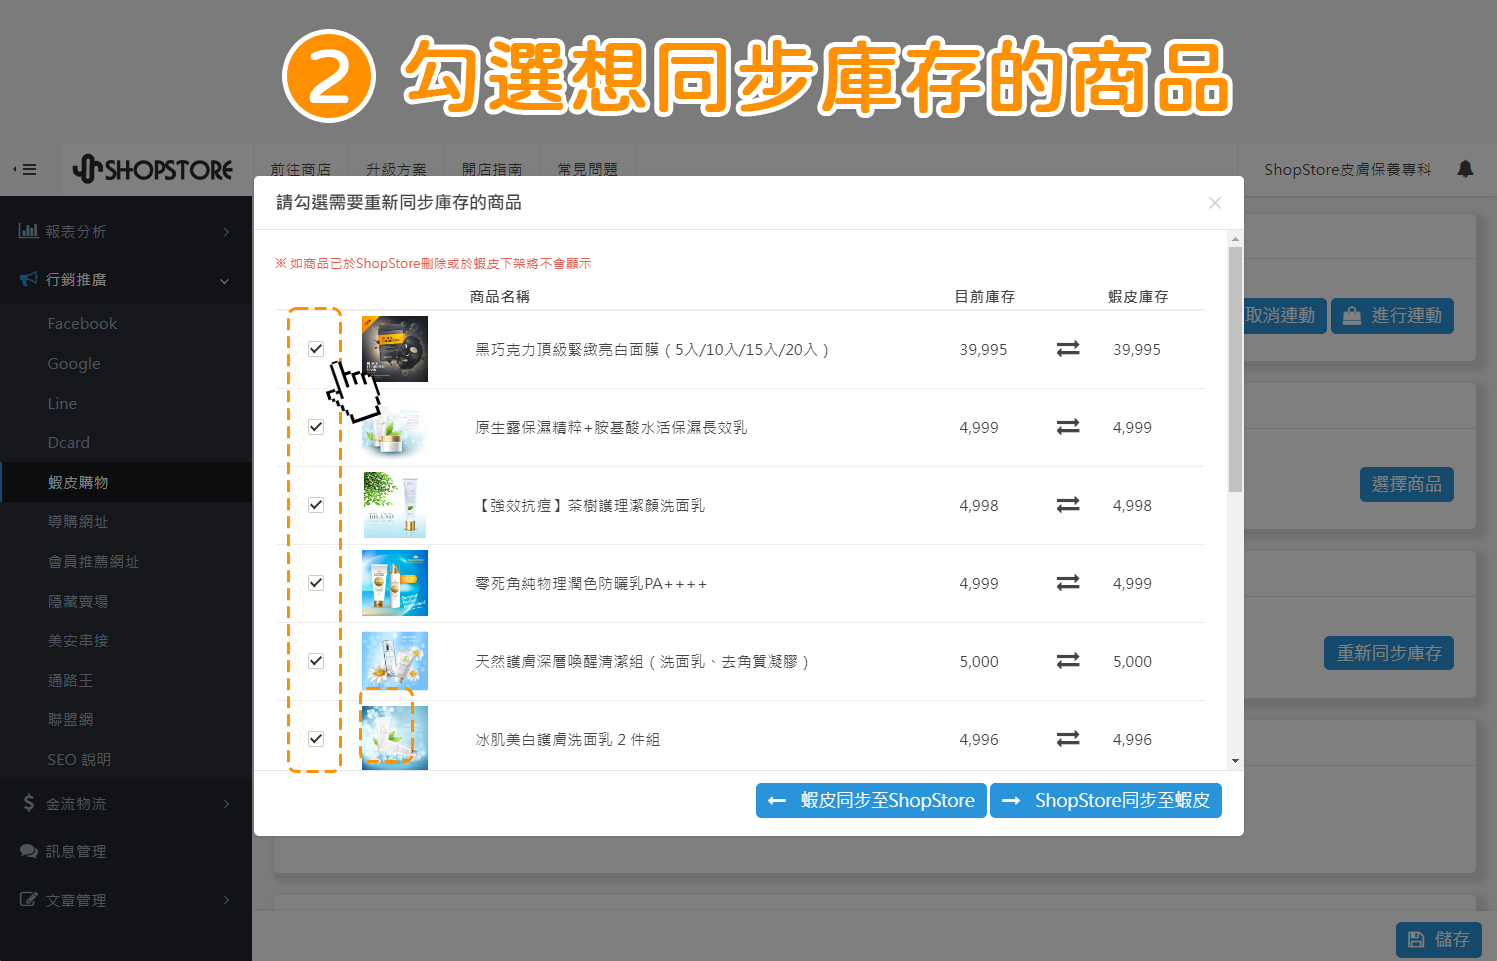1497x961 pixels.
Task: Click the 常見問題 top navigation link
Action: pos(588,170)
